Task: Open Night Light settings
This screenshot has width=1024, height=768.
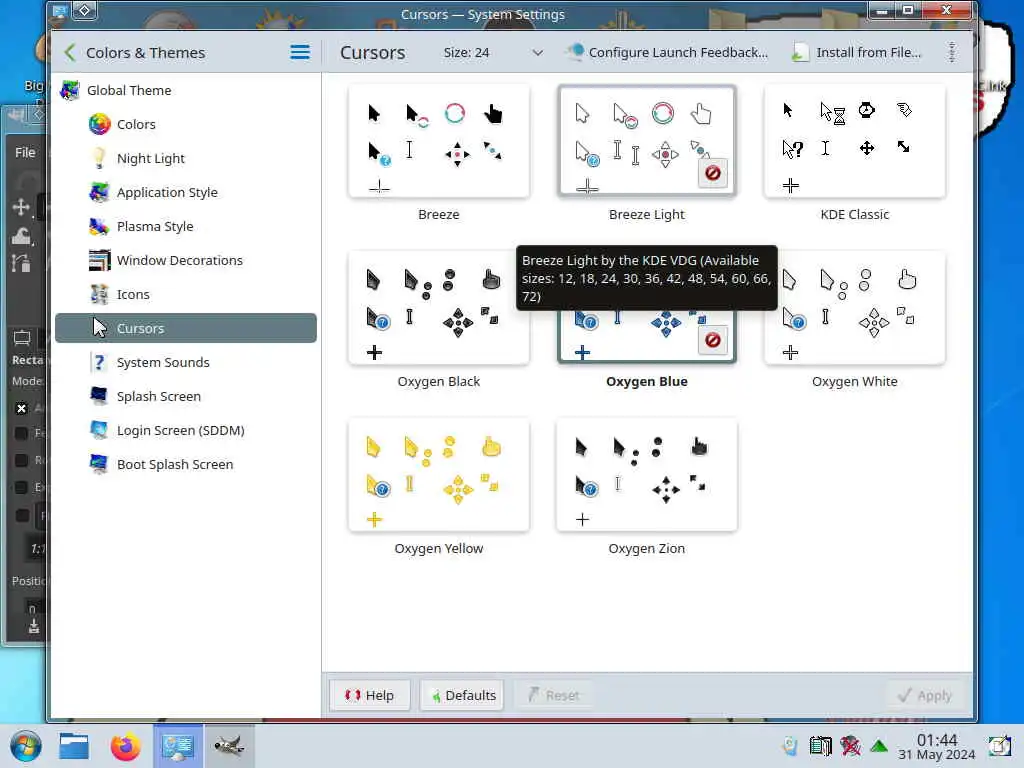Action: click(185, 158)
